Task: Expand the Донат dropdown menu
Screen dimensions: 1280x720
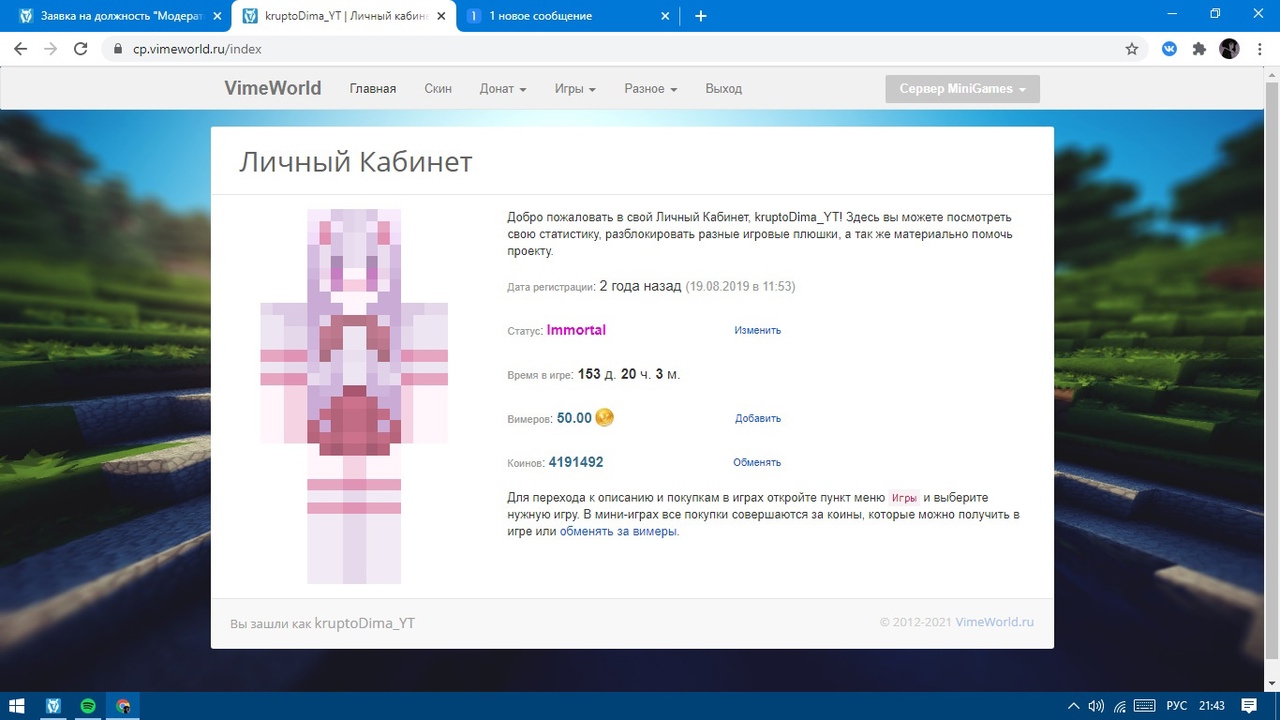Action: (x=503, y=88)
